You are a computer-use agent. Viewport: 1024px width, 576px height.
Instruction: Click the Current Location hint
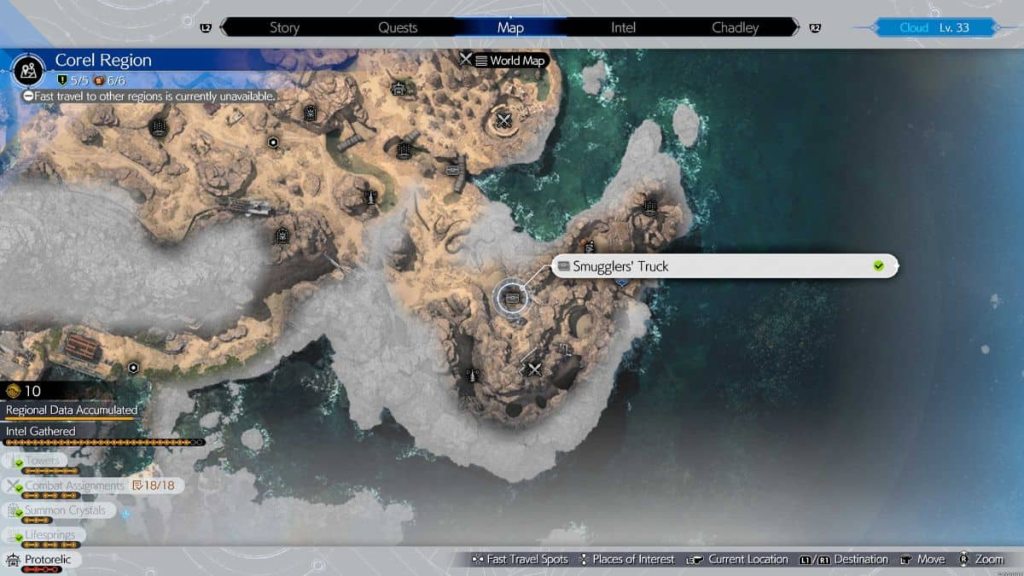click(x=737, y=559)
